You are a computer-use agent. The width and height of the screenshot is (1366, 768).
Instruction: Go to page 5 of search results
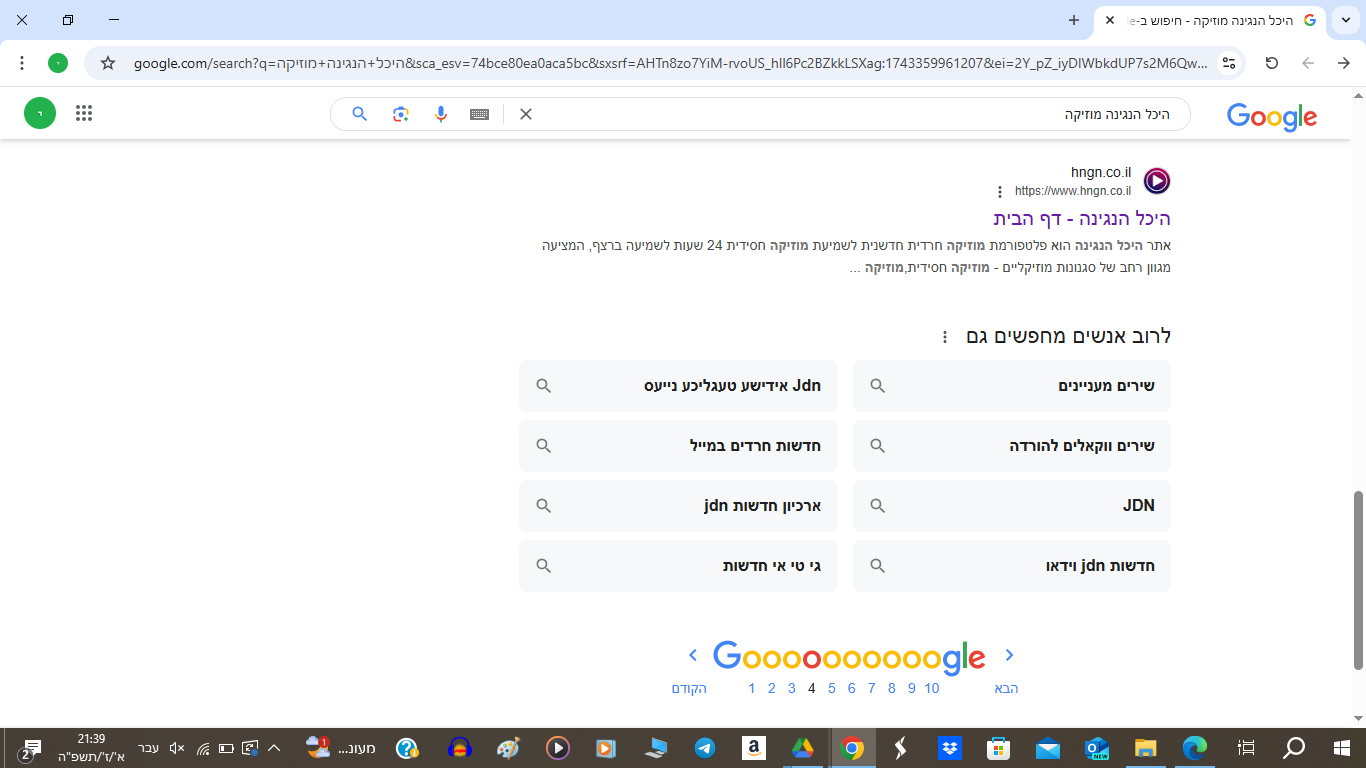coord(831,688)
